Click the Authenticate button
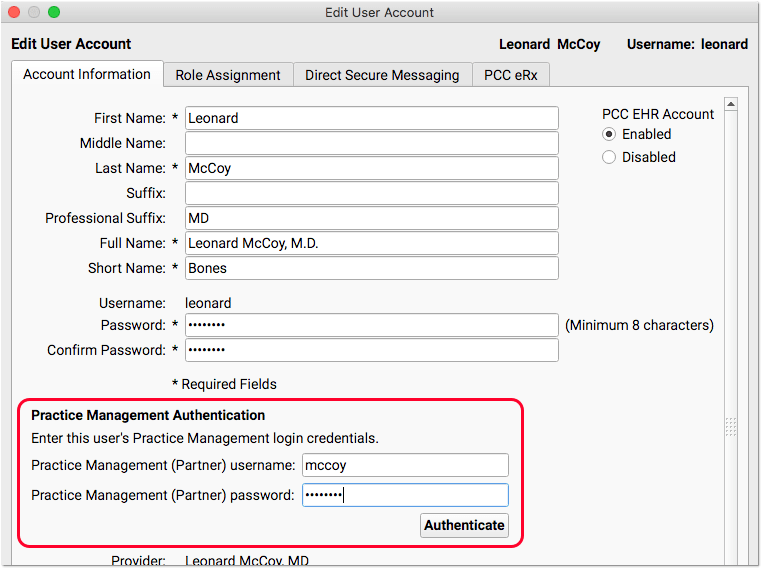 464,525
